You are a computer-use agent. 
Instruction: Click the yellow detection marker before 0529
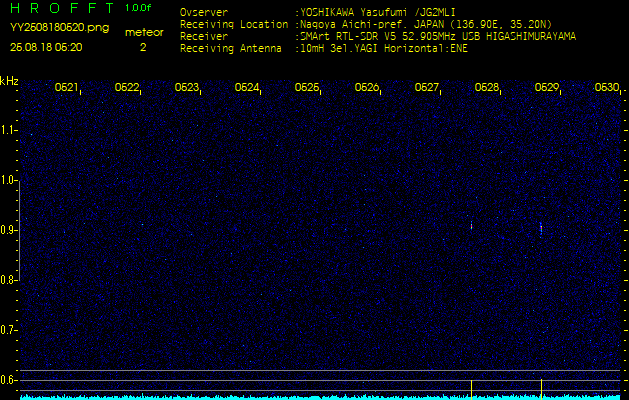541,389
